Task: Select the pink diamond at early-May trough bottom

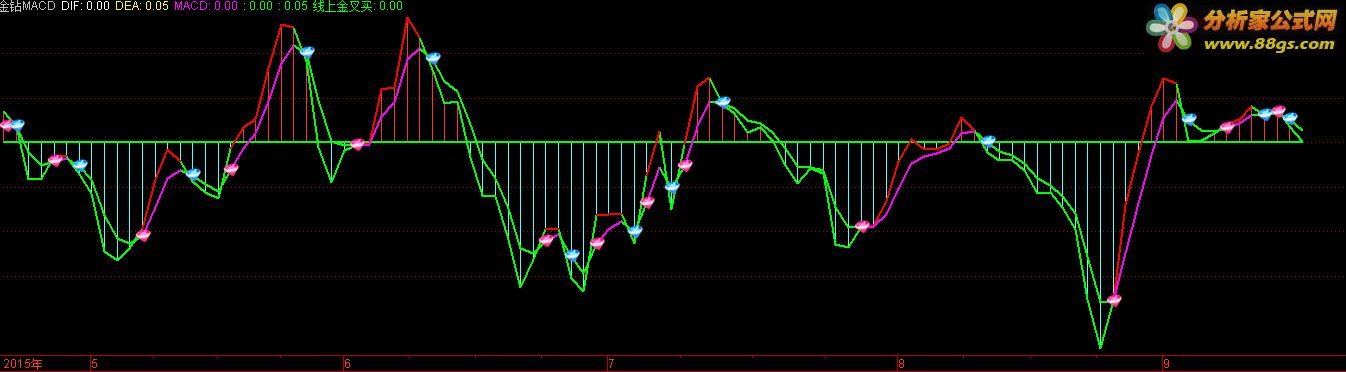Action: click(x=143, y=235)
